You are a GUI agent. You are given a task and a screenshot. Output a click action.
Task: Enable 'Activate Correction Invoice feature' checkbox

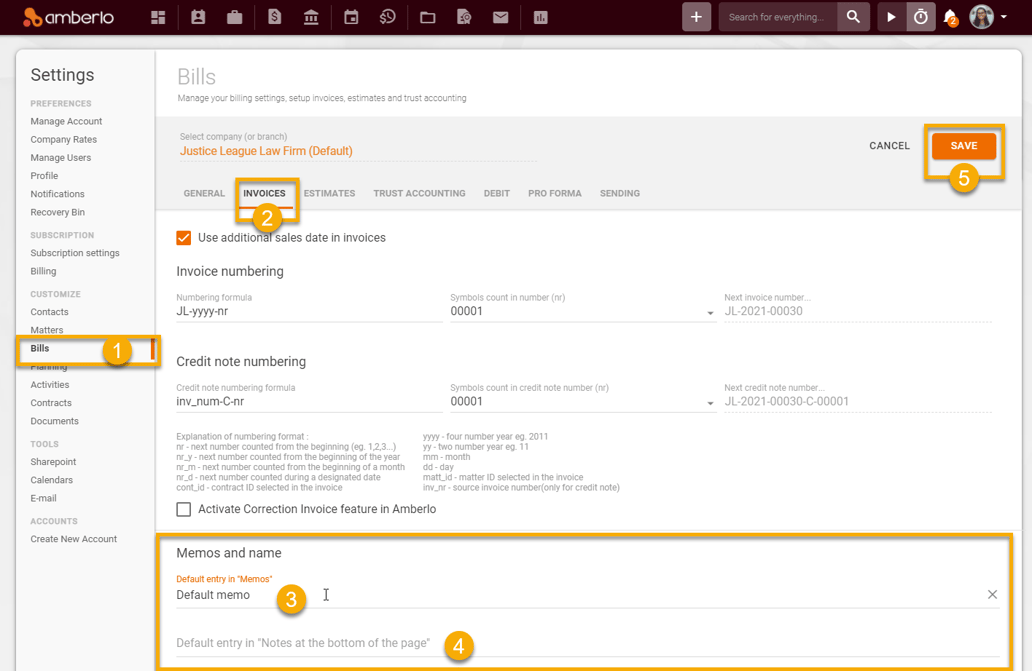coord(184,509)
